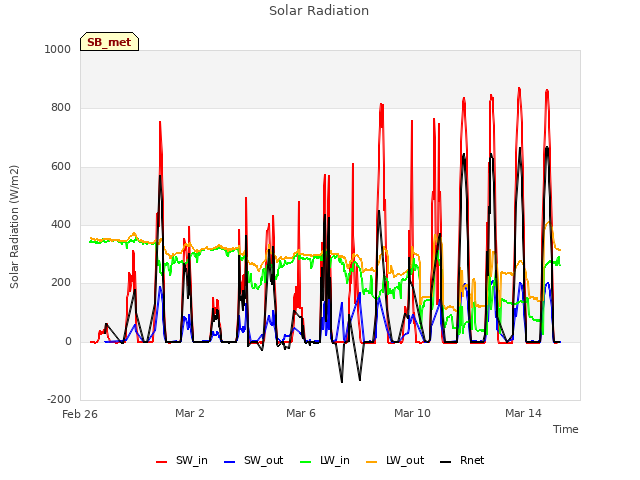Click the orange LW_out legend swatch
Viewport: 640px width, 480px height.
(x=372, y=462)
